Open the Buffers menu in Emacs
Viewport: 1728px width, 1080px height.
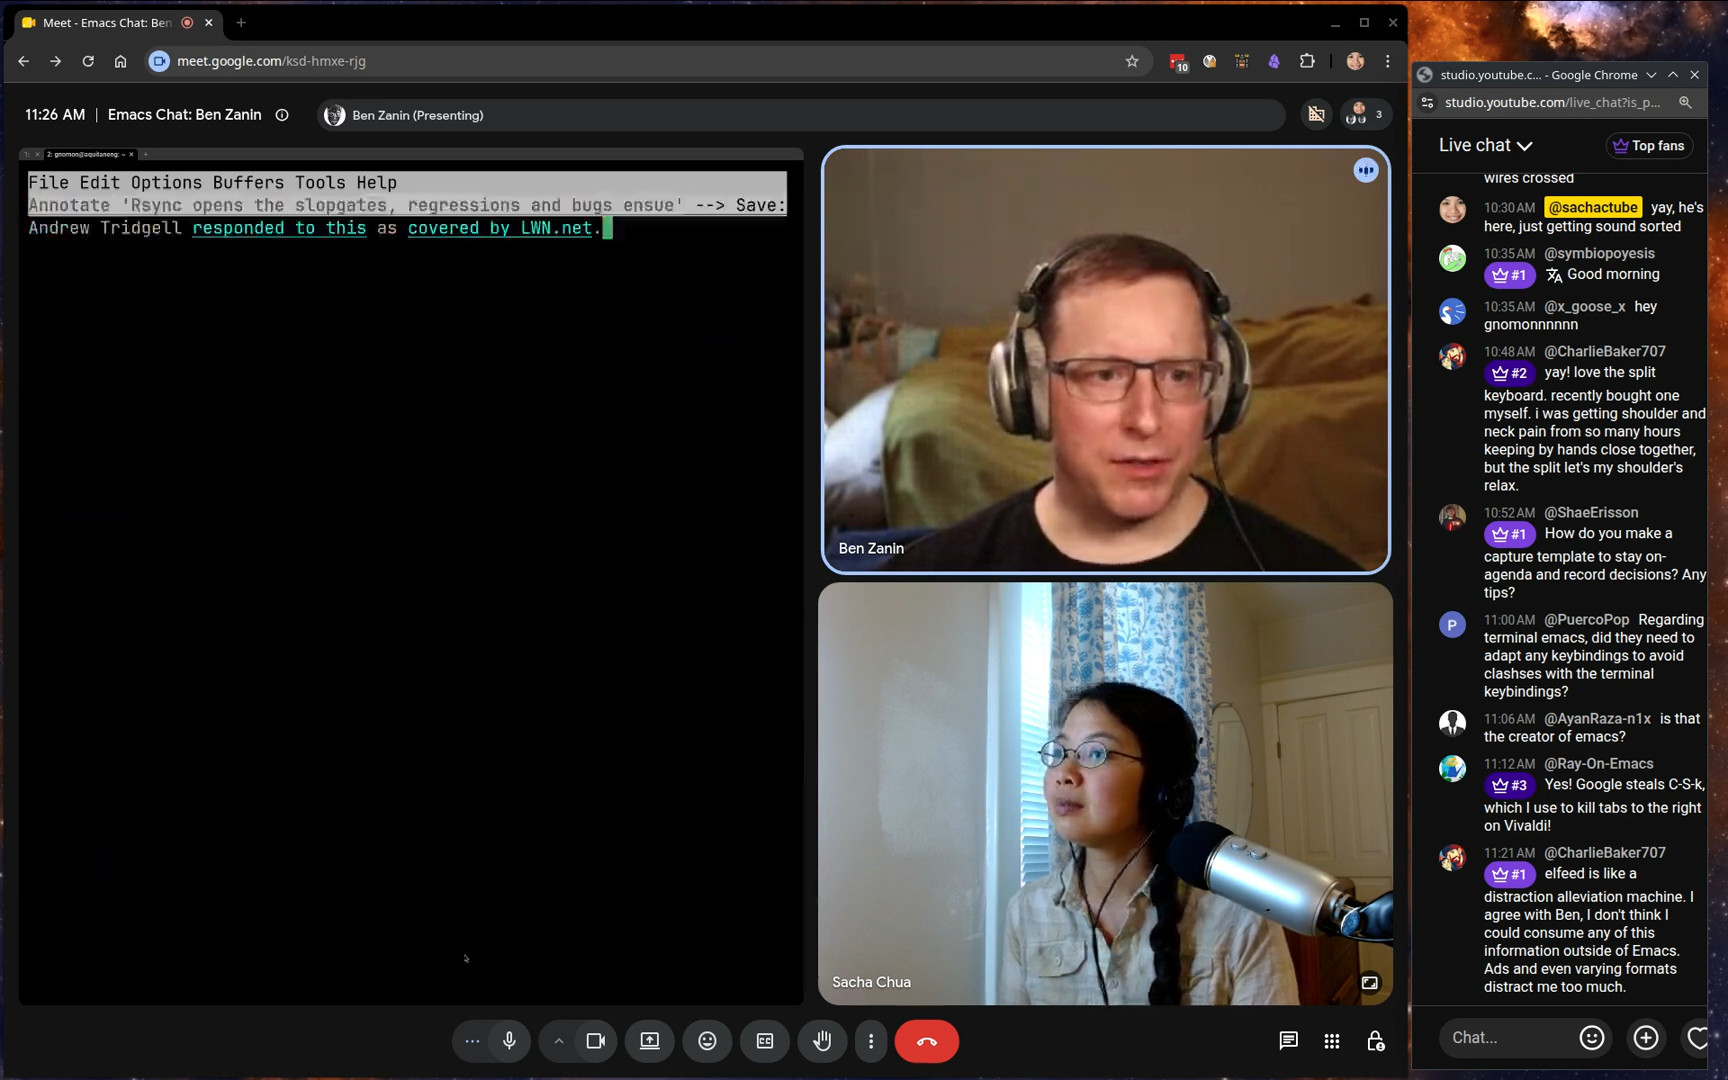coord(248,182)
